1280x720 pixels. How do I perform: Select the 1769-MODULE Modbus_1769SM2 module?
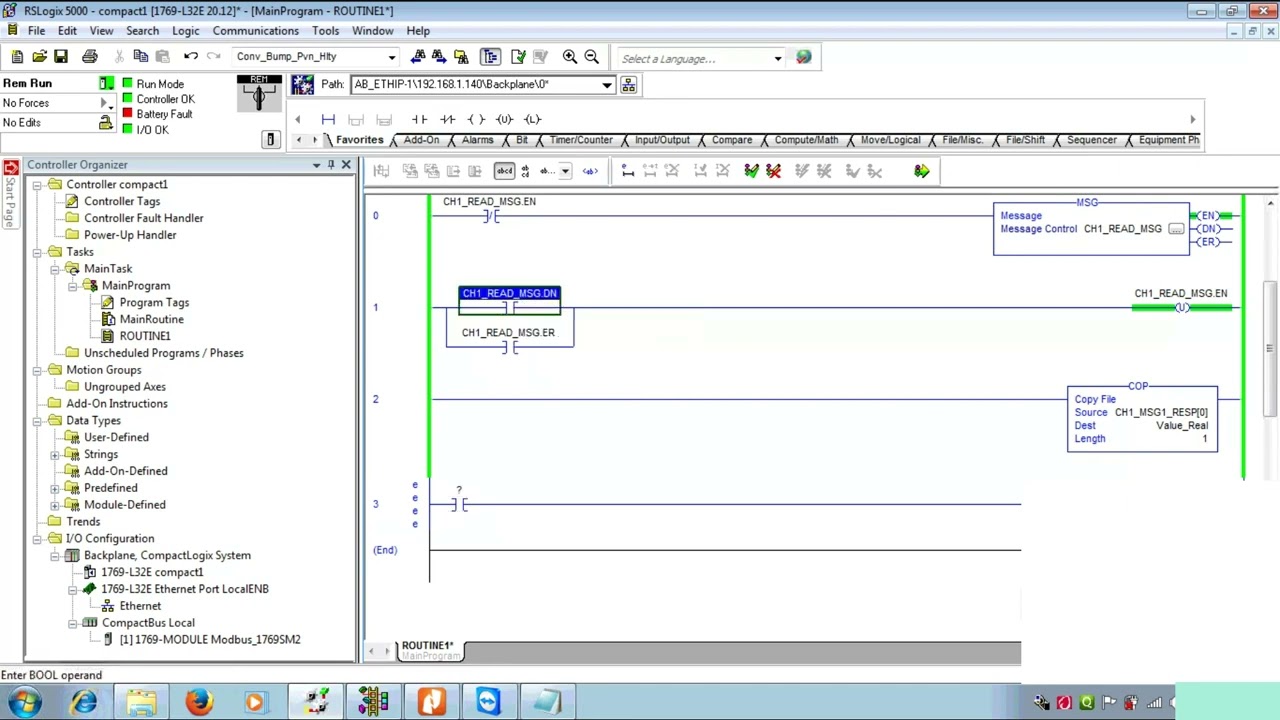210,639
